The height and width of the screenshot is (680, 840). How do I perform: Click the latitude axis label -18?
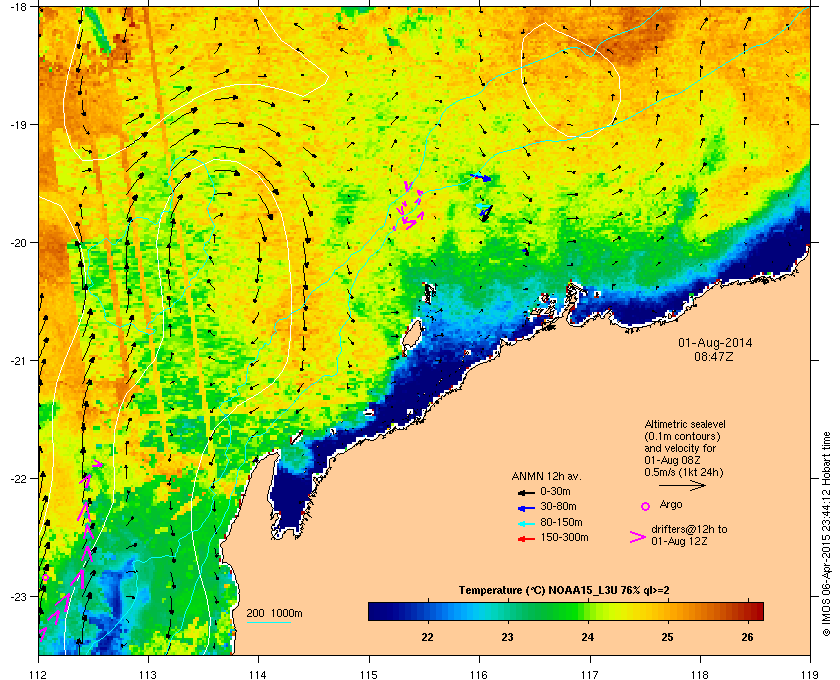pos(18,6)
